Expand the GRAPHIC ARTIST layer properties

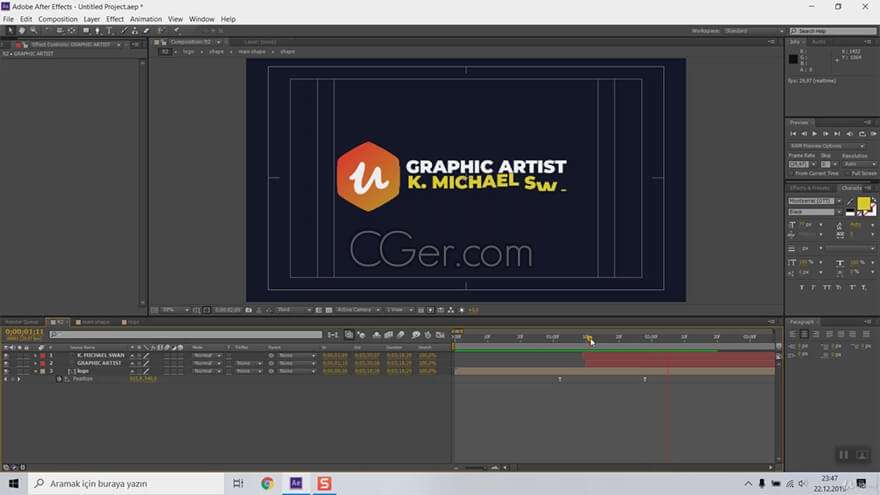pos(35,363)
